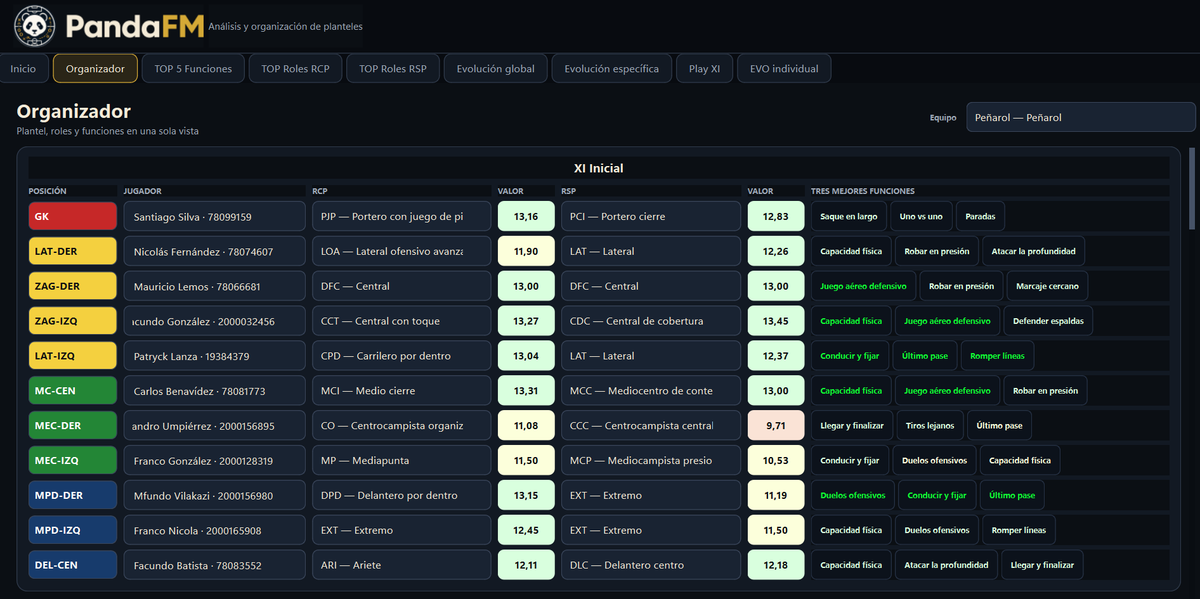Open the MCI Medio cierre field

[x=401, y=391]
